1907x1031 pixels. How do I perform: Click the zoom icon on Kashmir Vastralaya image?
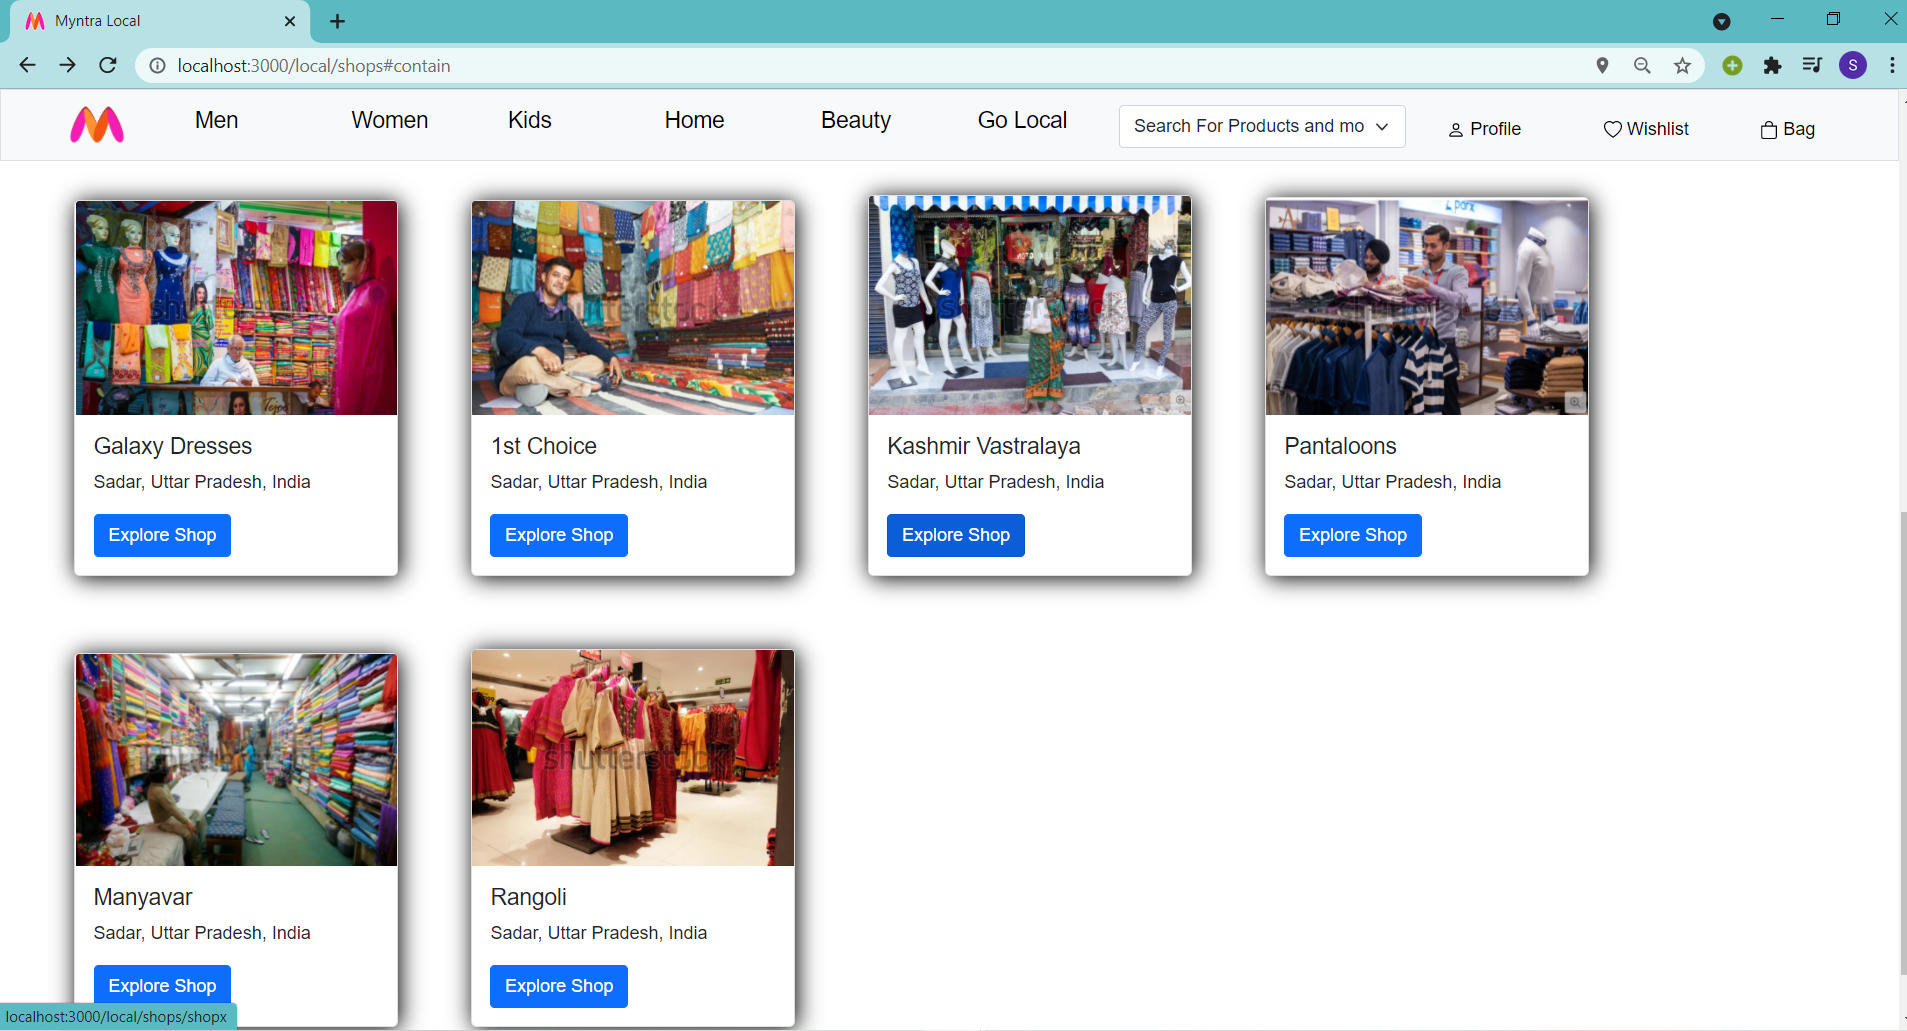tap(1180, 398)
